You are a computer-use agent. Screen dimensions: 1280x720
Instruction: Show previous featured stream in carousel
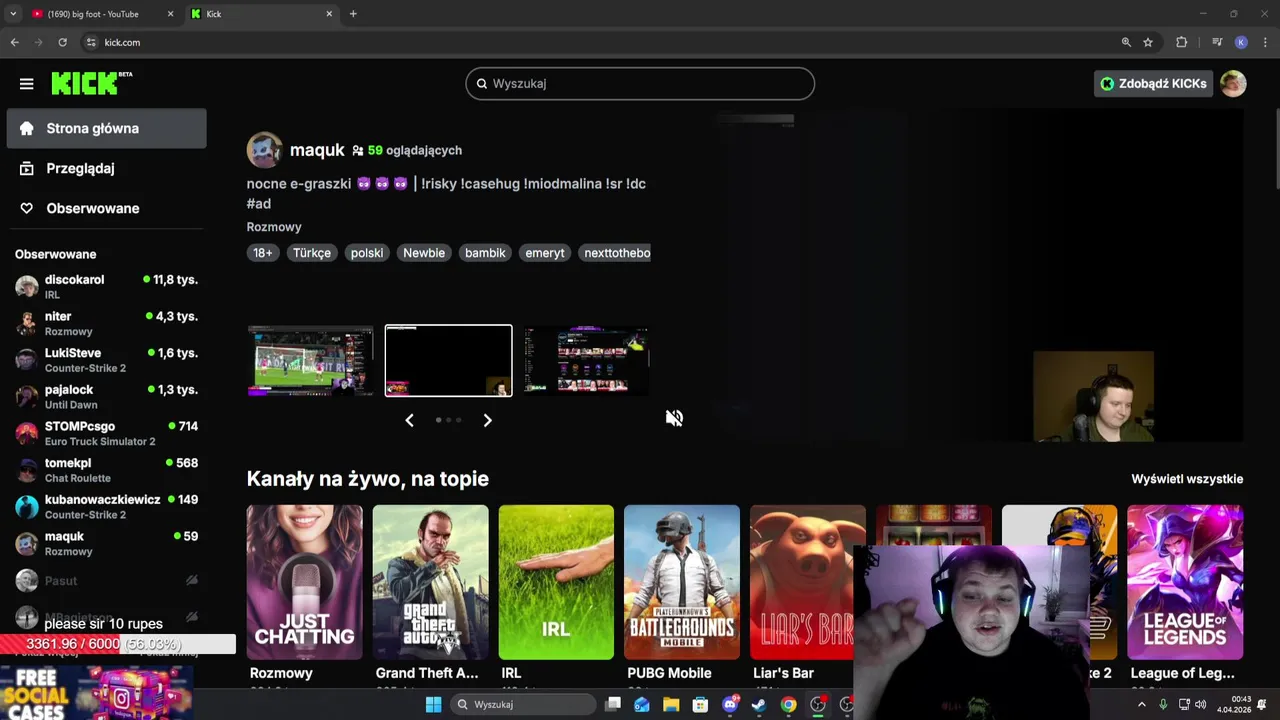(x=409, y=420)
